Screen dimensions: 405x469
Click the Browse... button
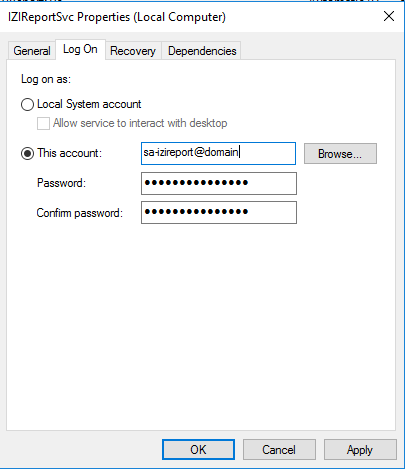click(x=340, y=154)
